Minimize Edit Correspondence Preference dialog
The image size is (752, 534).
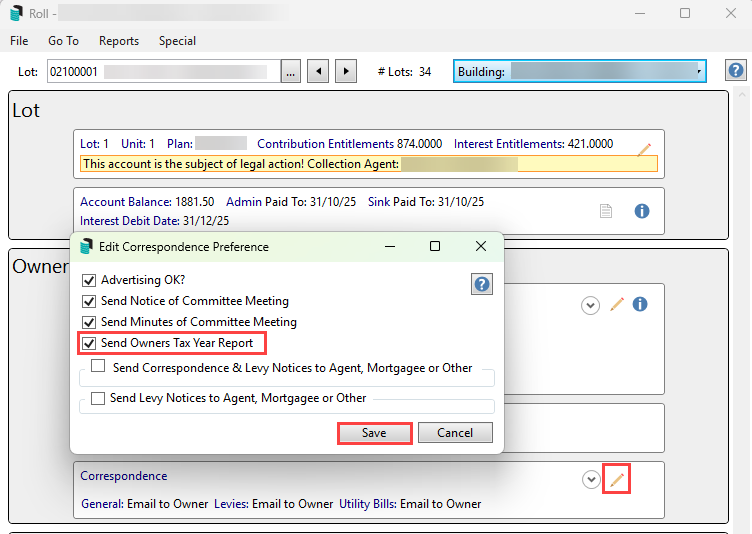point(390,247)
